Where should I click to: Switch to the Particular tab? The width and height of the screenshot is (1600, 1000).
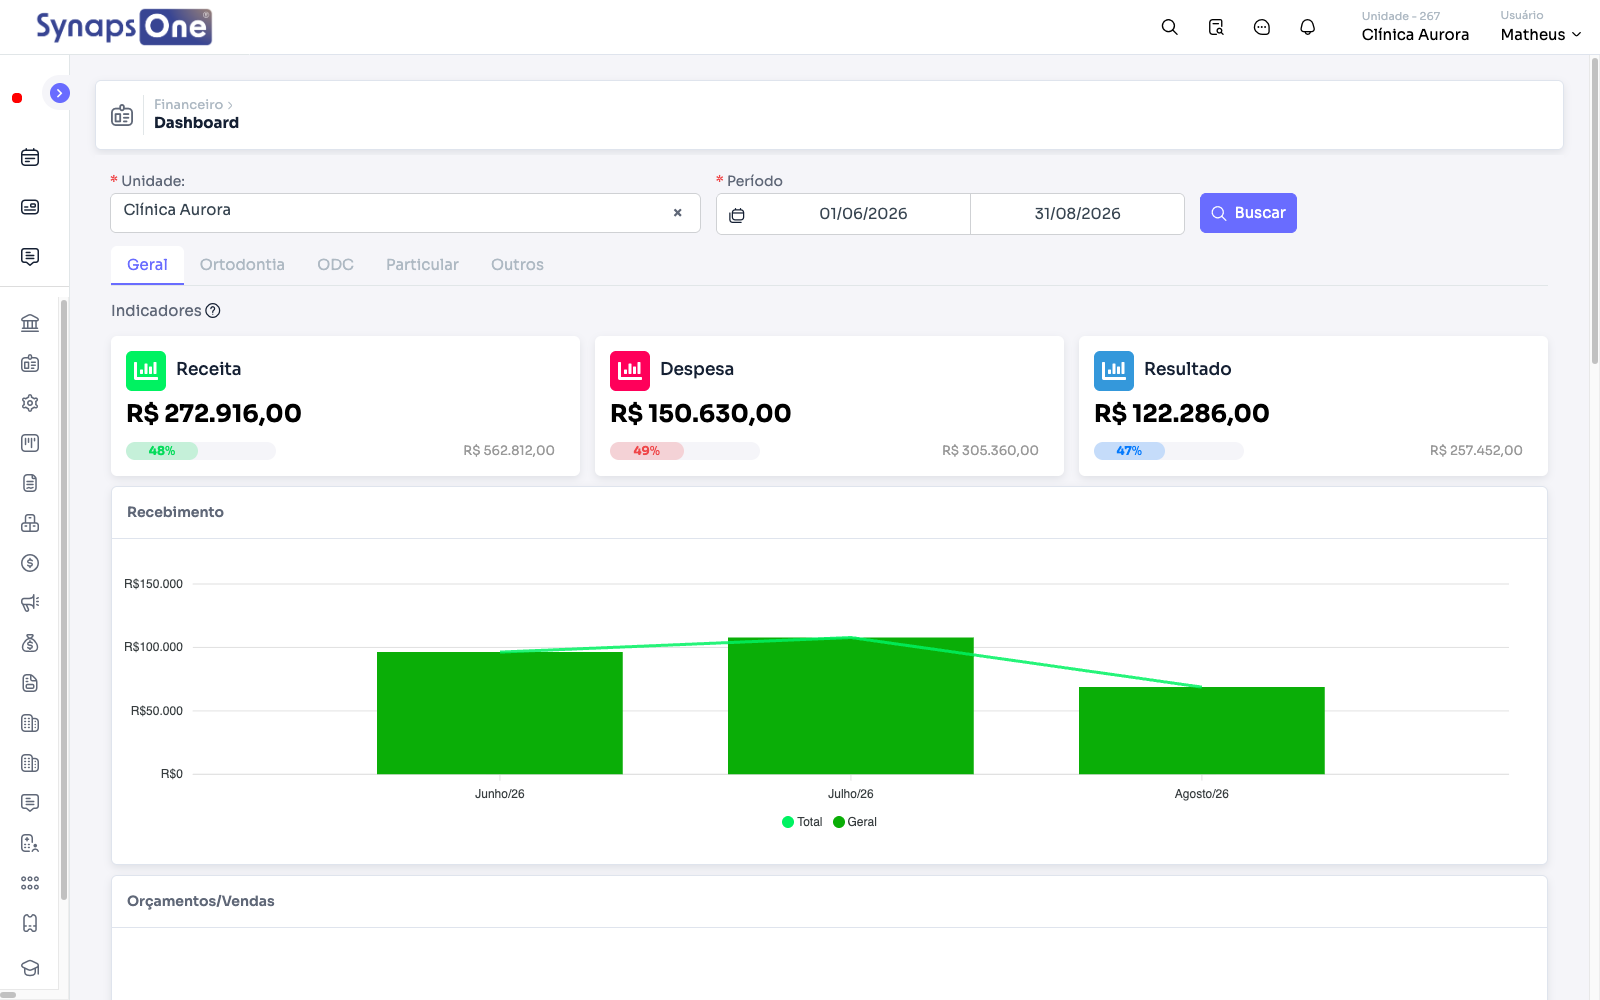tap(422, 265)
